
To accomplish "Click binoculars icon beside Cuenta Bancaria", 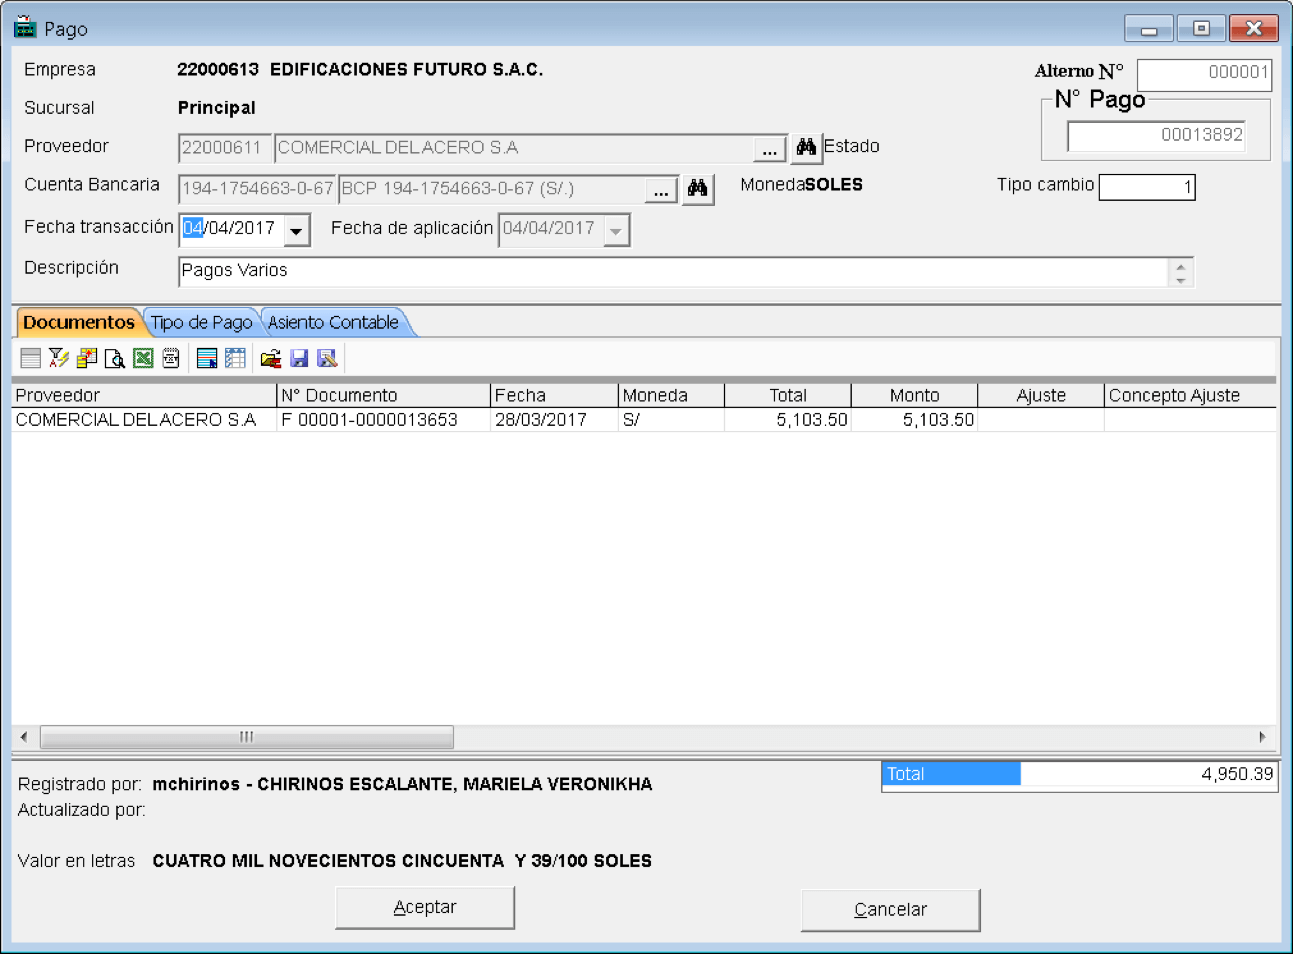I will click(x=698, y=189).
